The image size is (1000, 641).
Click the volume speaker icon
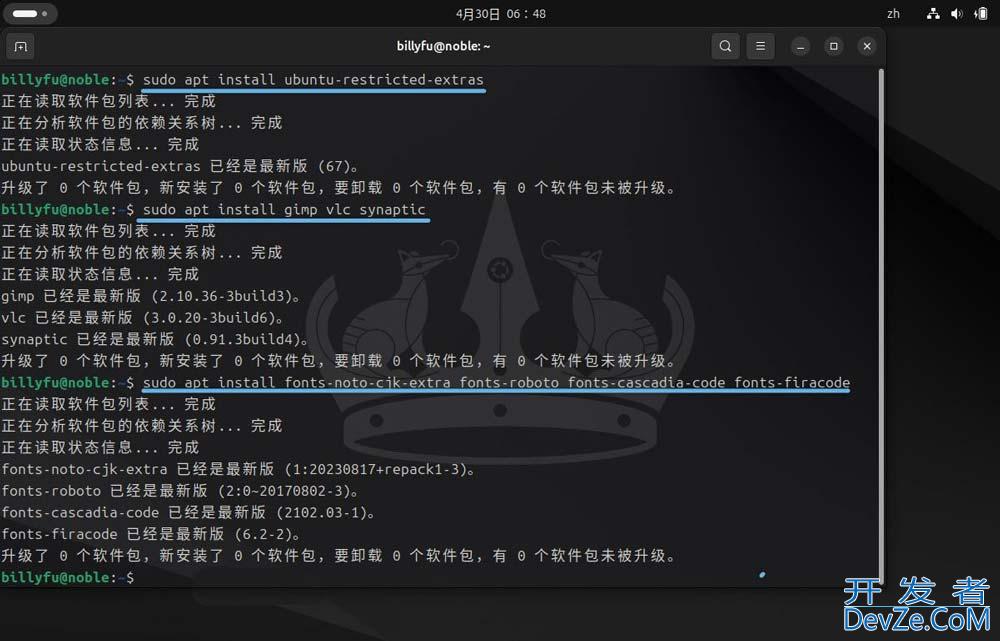point(957,13)
